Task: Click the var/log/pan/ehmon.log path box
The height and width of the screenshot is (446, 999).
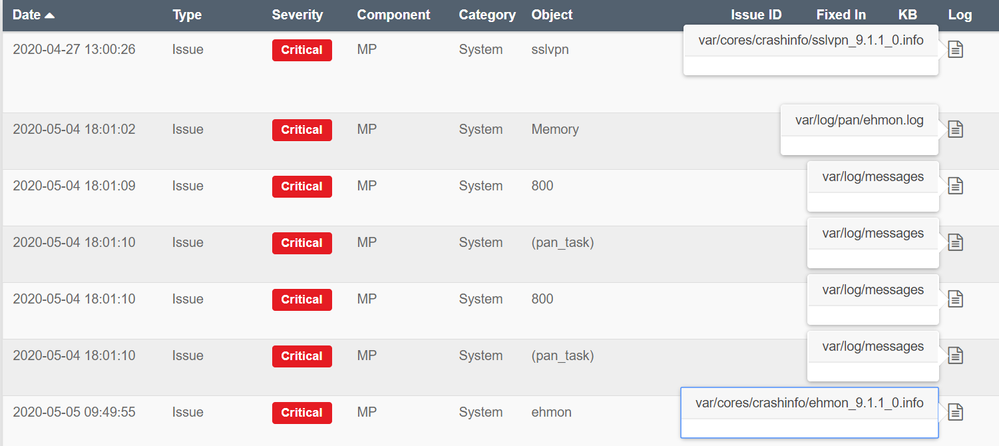Action: tap(859, 120)
